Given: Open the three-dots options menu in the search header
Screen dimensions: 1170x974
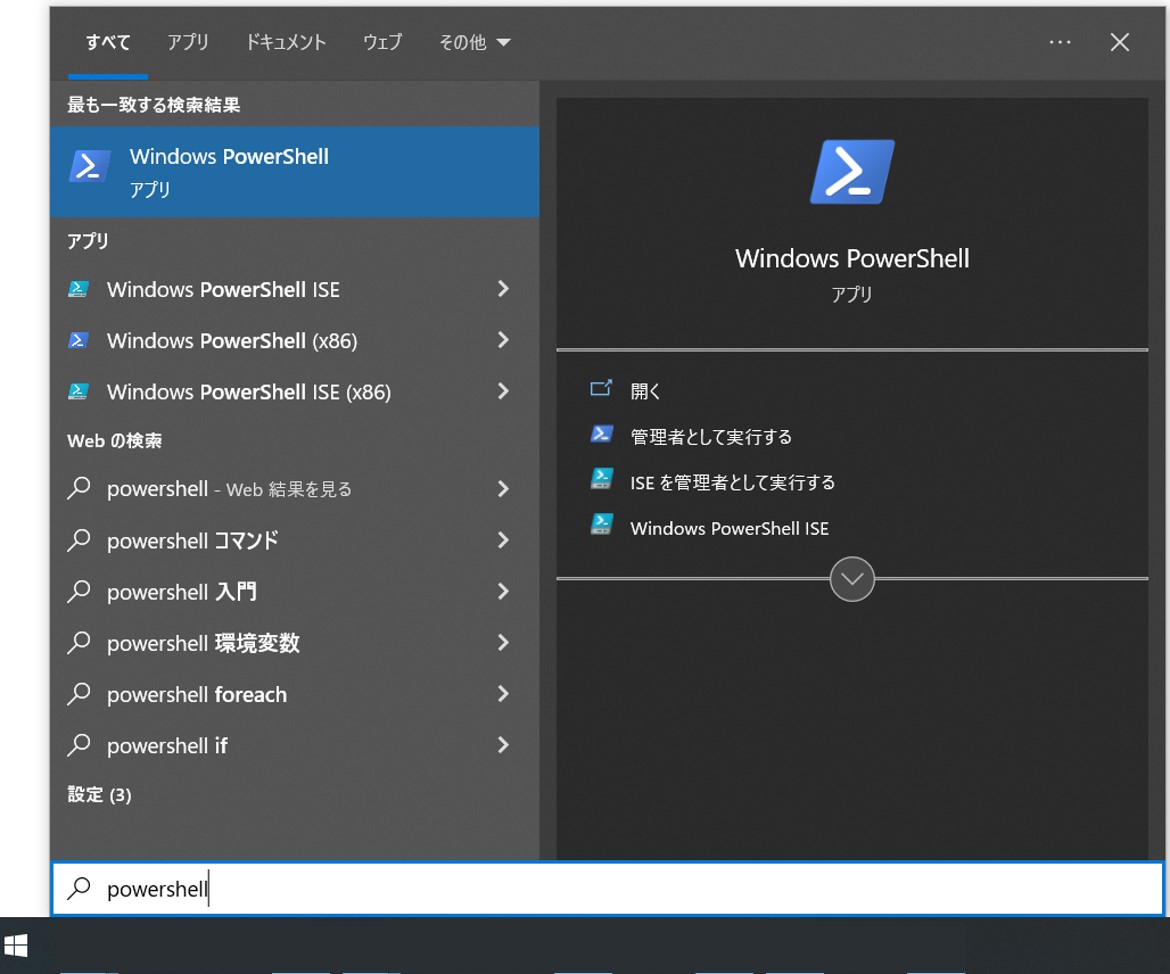Looking at the screenshot, I should (x=1060, y=42).
